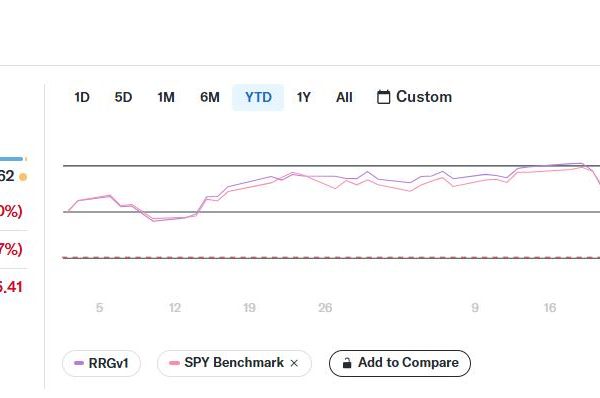This screenshot has height=398, width=600.
Task: Click the blue progress bar above 62
Action: 11,159
